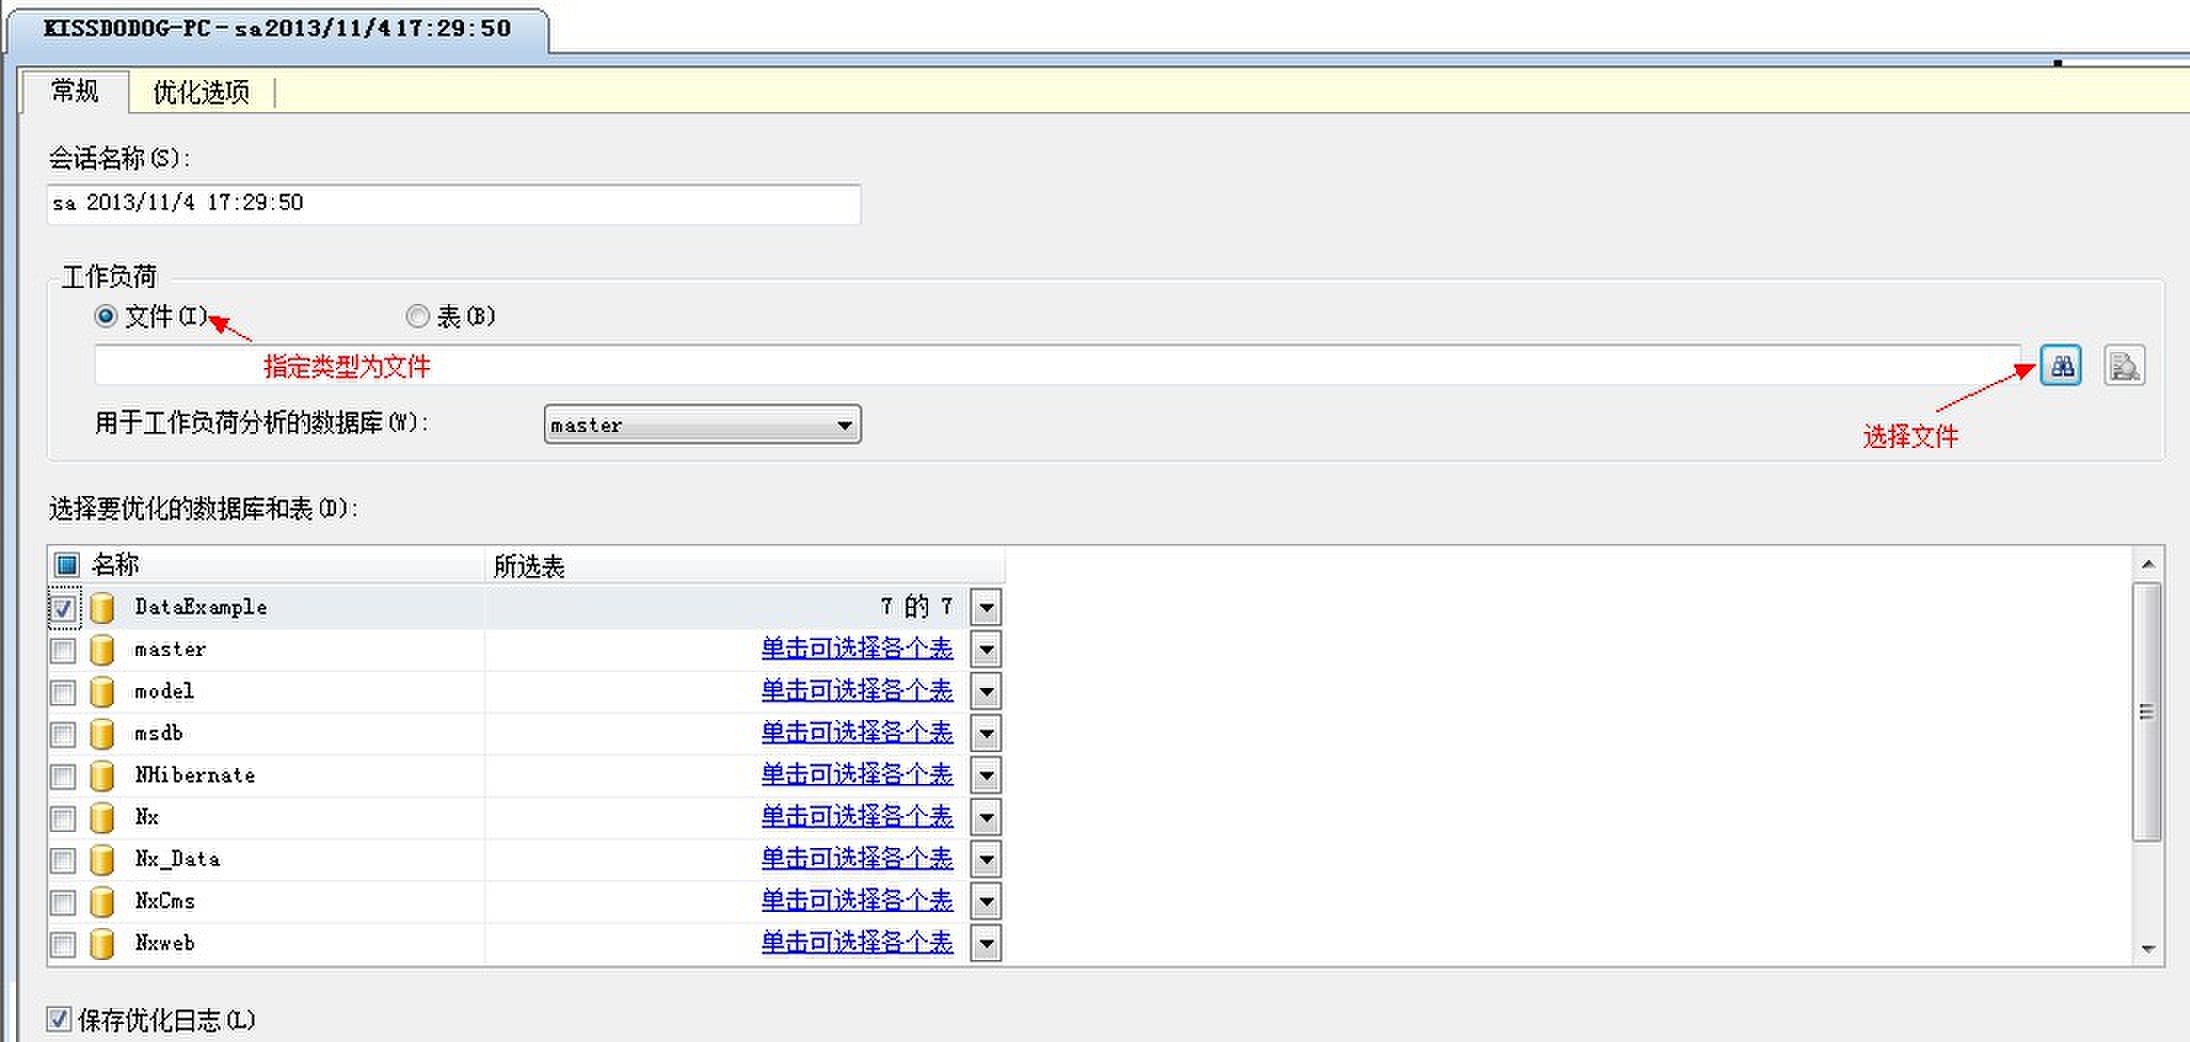Click the preview workload file icon
Screen dimensions: 2190x1042
click(x=2124, y=365)
